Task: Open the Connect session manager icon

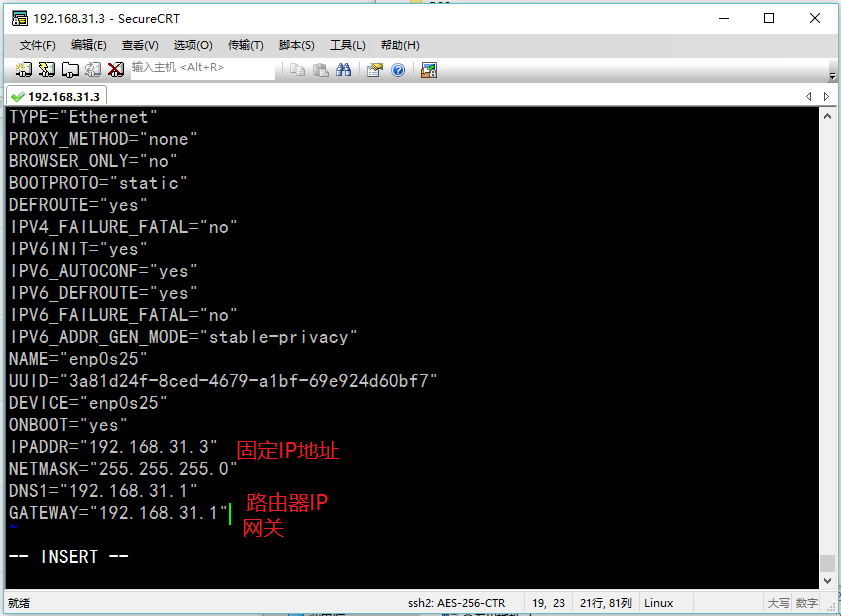Action: tap(24, 70)
